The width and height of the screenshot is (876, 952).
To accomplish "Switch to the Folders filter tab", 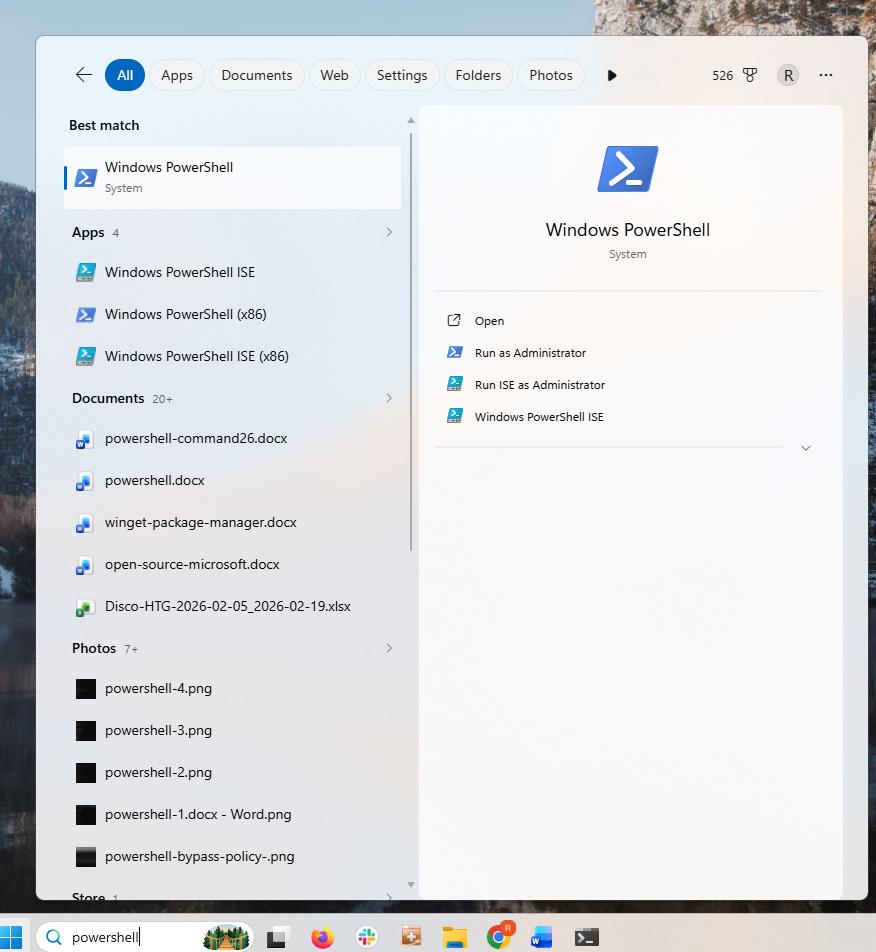I will (x=478, y=75).
